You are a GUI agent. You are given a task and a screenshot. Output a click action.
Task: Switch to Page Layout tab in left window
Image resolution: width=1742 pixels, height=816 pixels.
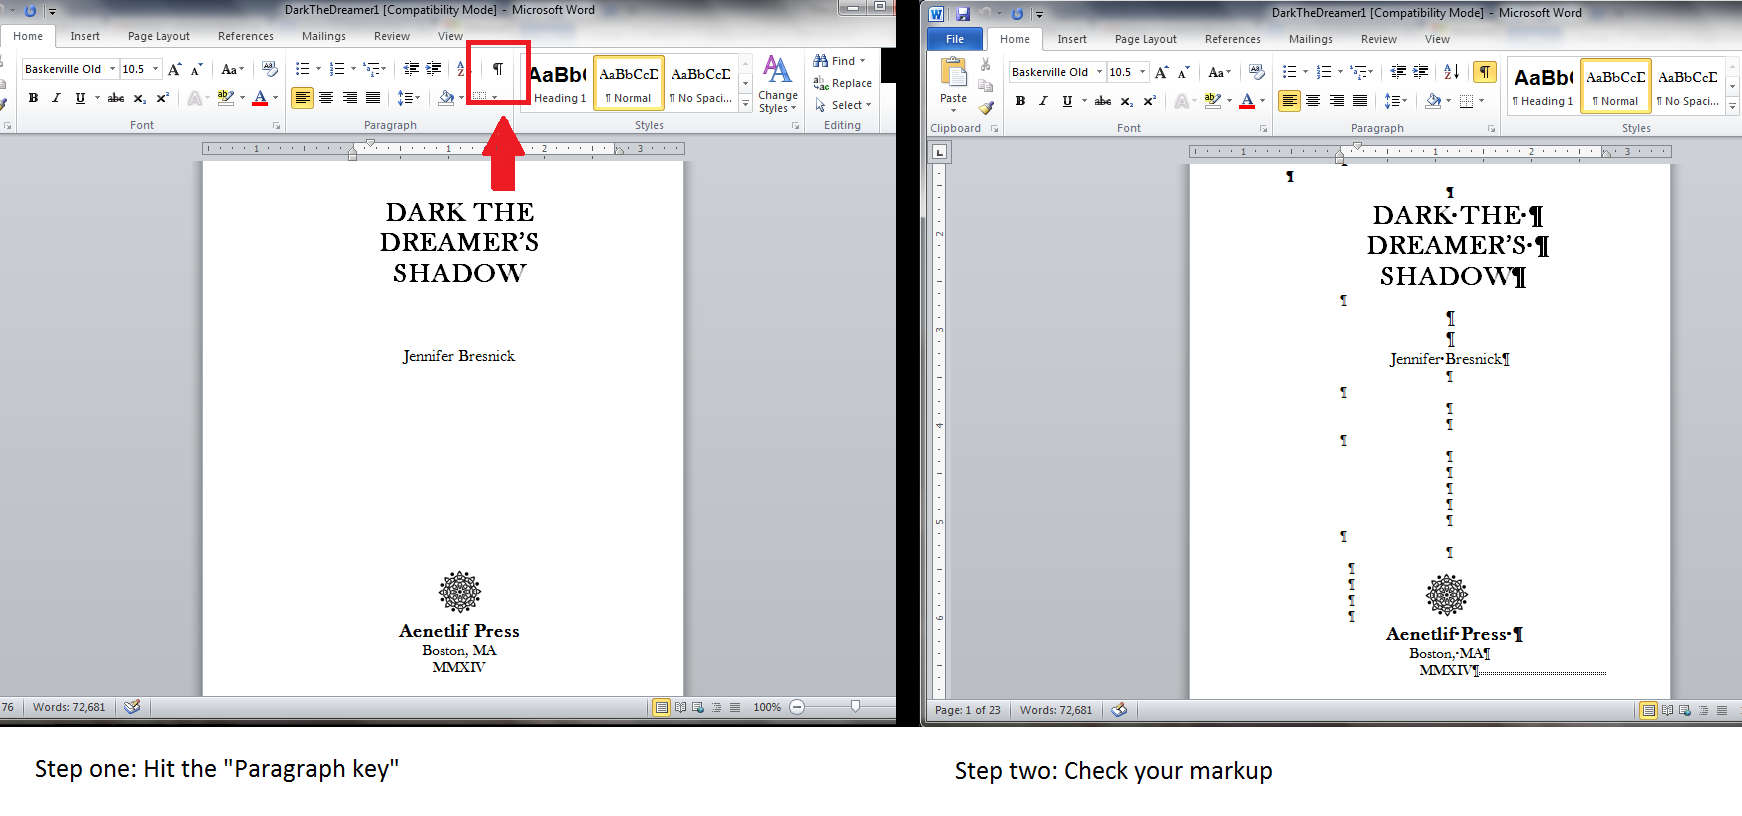tap(158, 36)
